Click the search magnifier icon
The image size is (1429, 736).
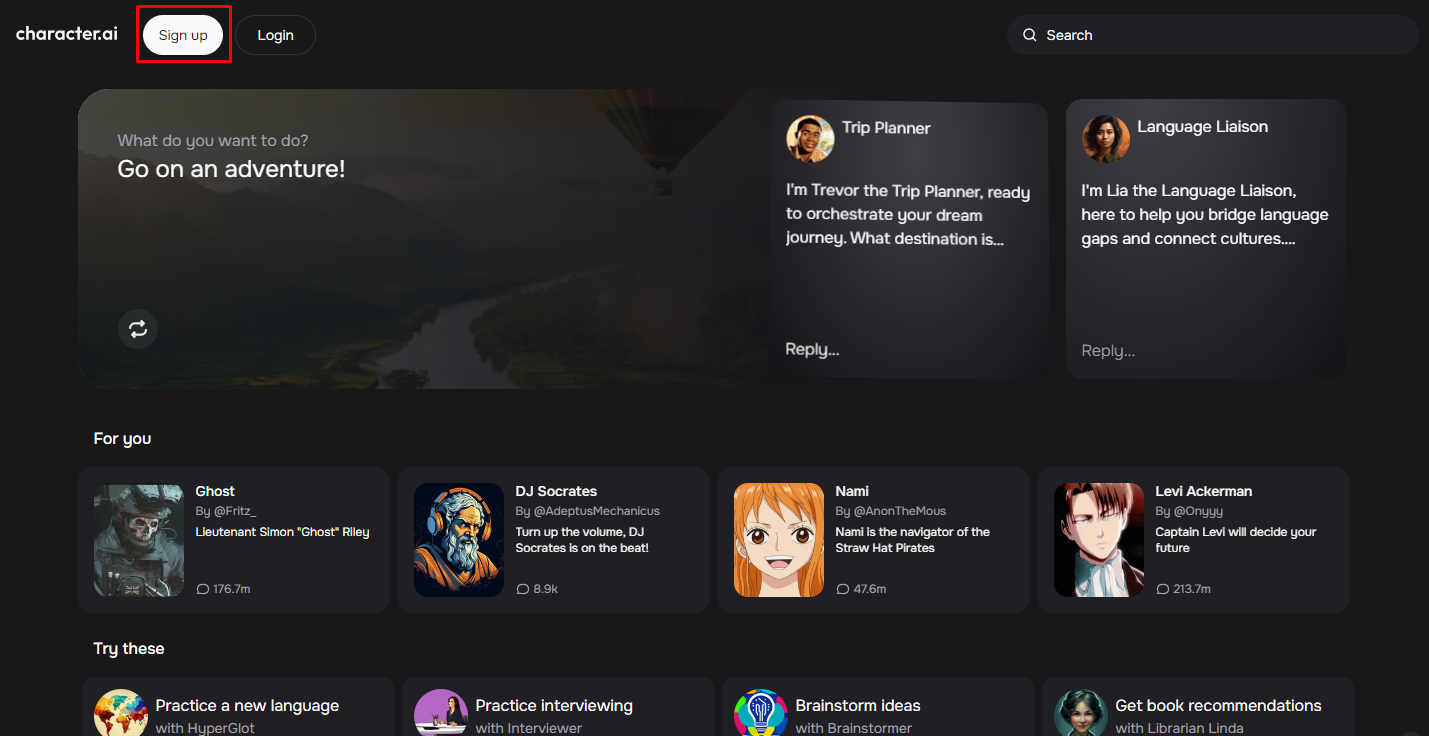point(1029,35)
